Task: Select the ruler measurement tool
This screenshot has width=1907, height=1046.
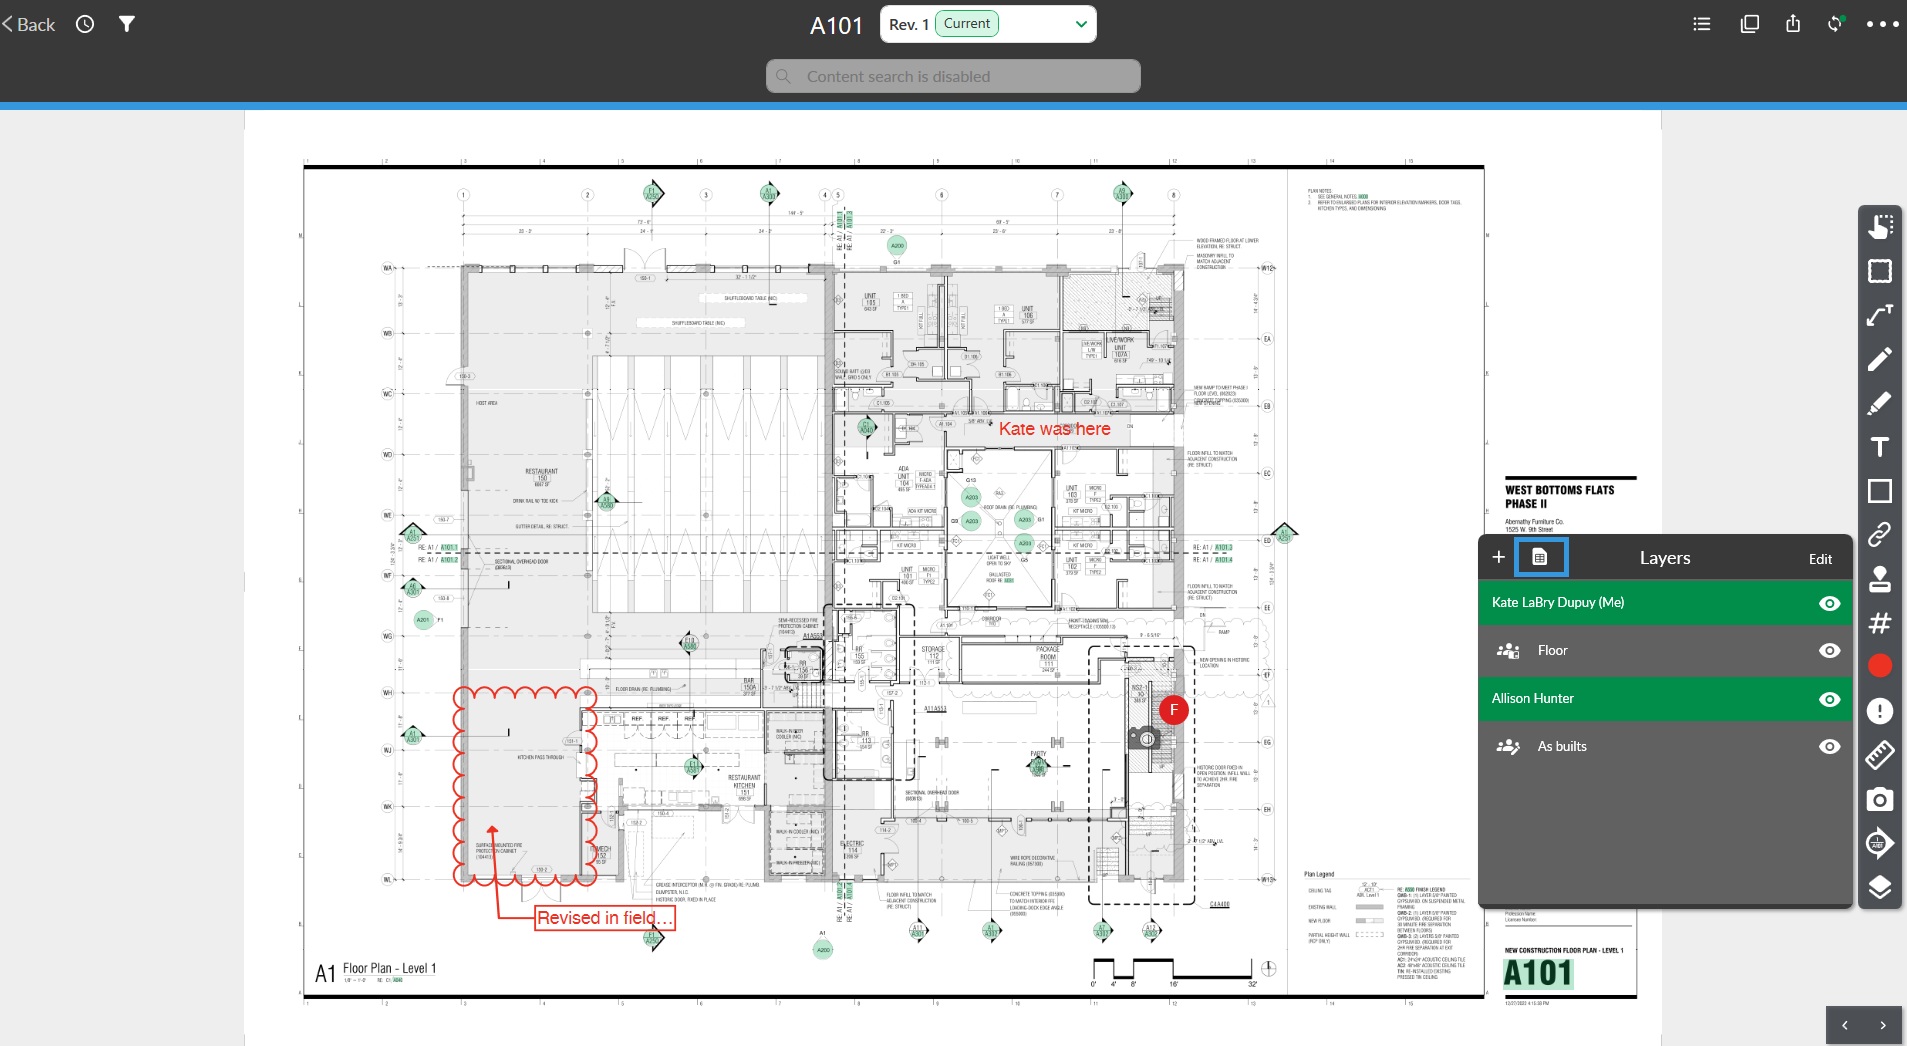Action: pyautogui.click(x=1879, y=755)
